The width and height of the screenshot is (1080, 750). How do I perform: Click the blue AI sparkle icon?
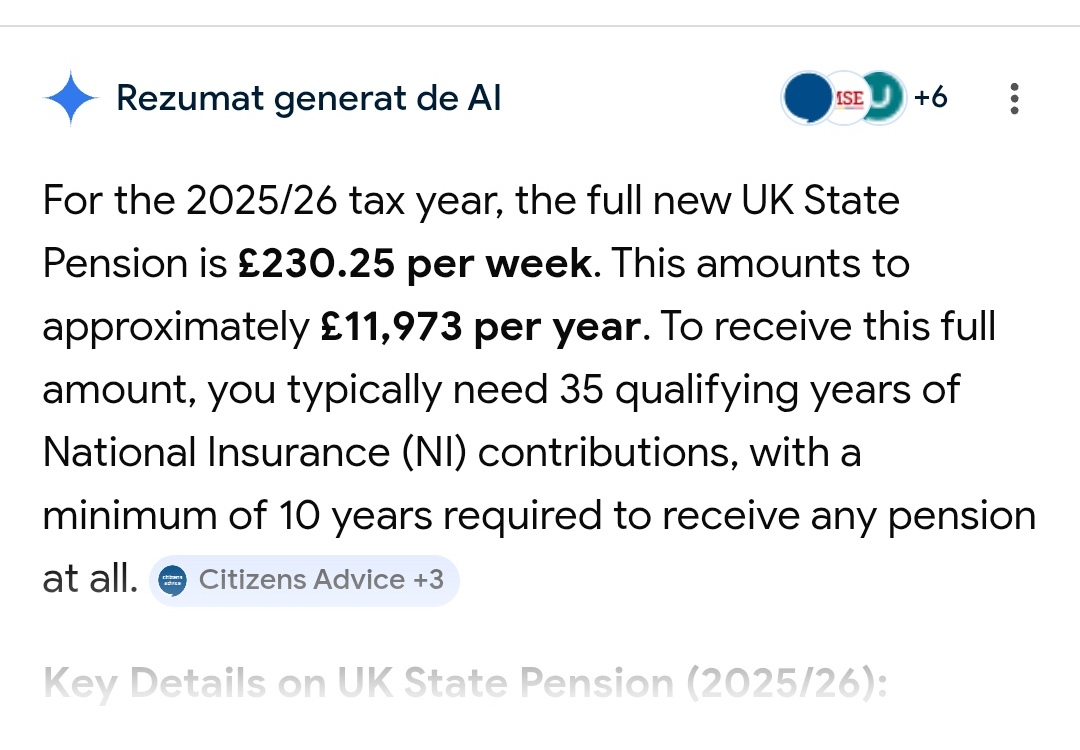pyautogui.click(x=71, y=99)
